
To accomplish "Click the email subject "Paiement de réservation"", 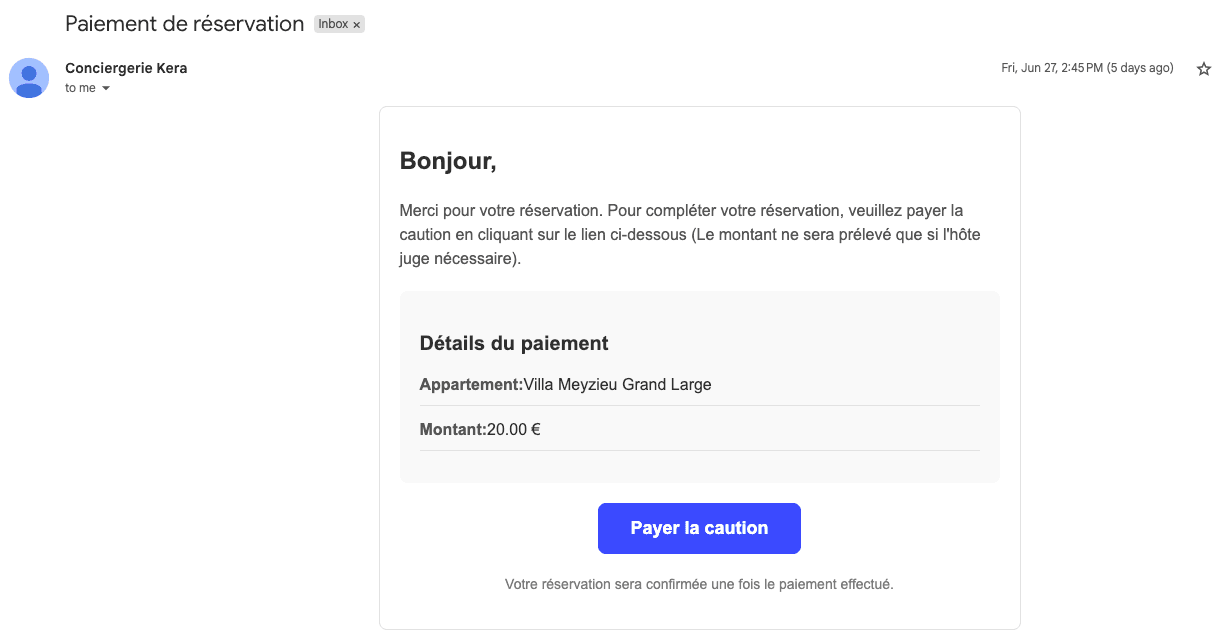I will click(x=184, y=24).
